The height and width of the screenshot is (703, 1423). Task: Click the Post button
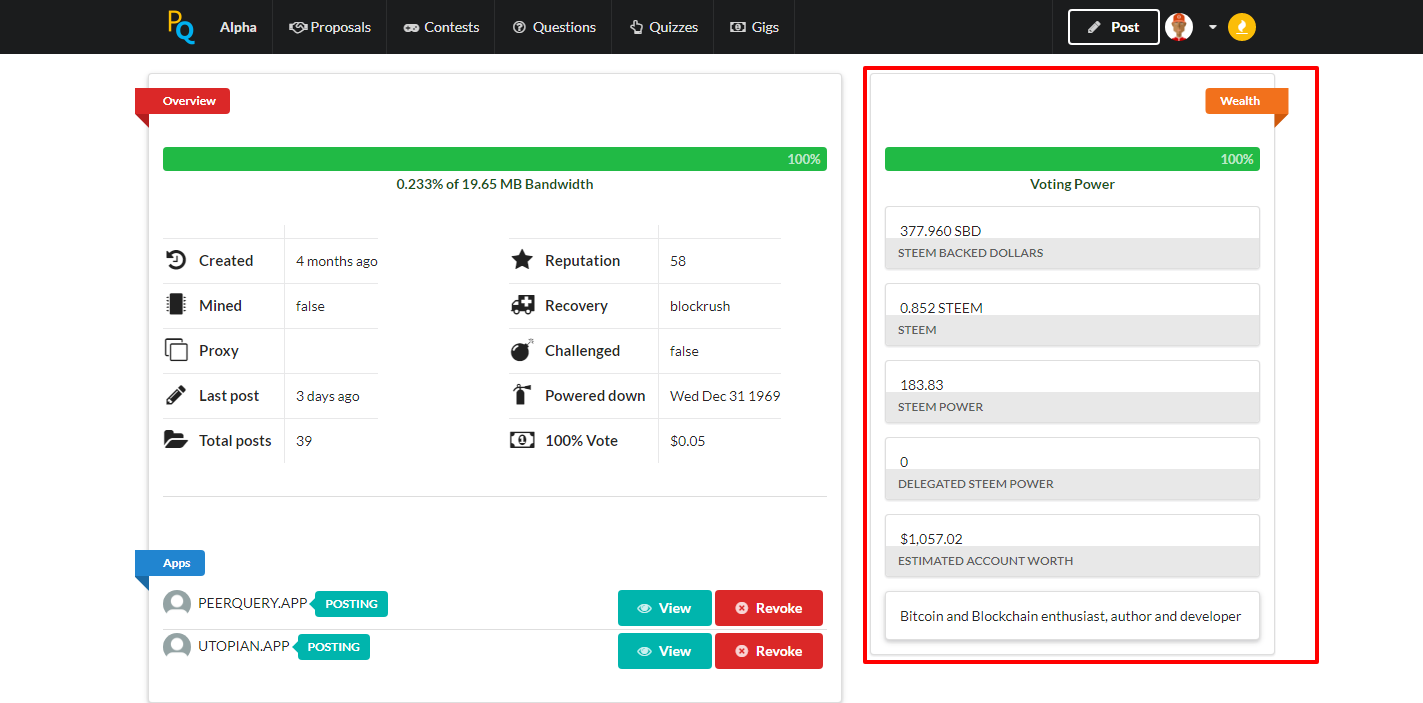(x=1114, y=27)
